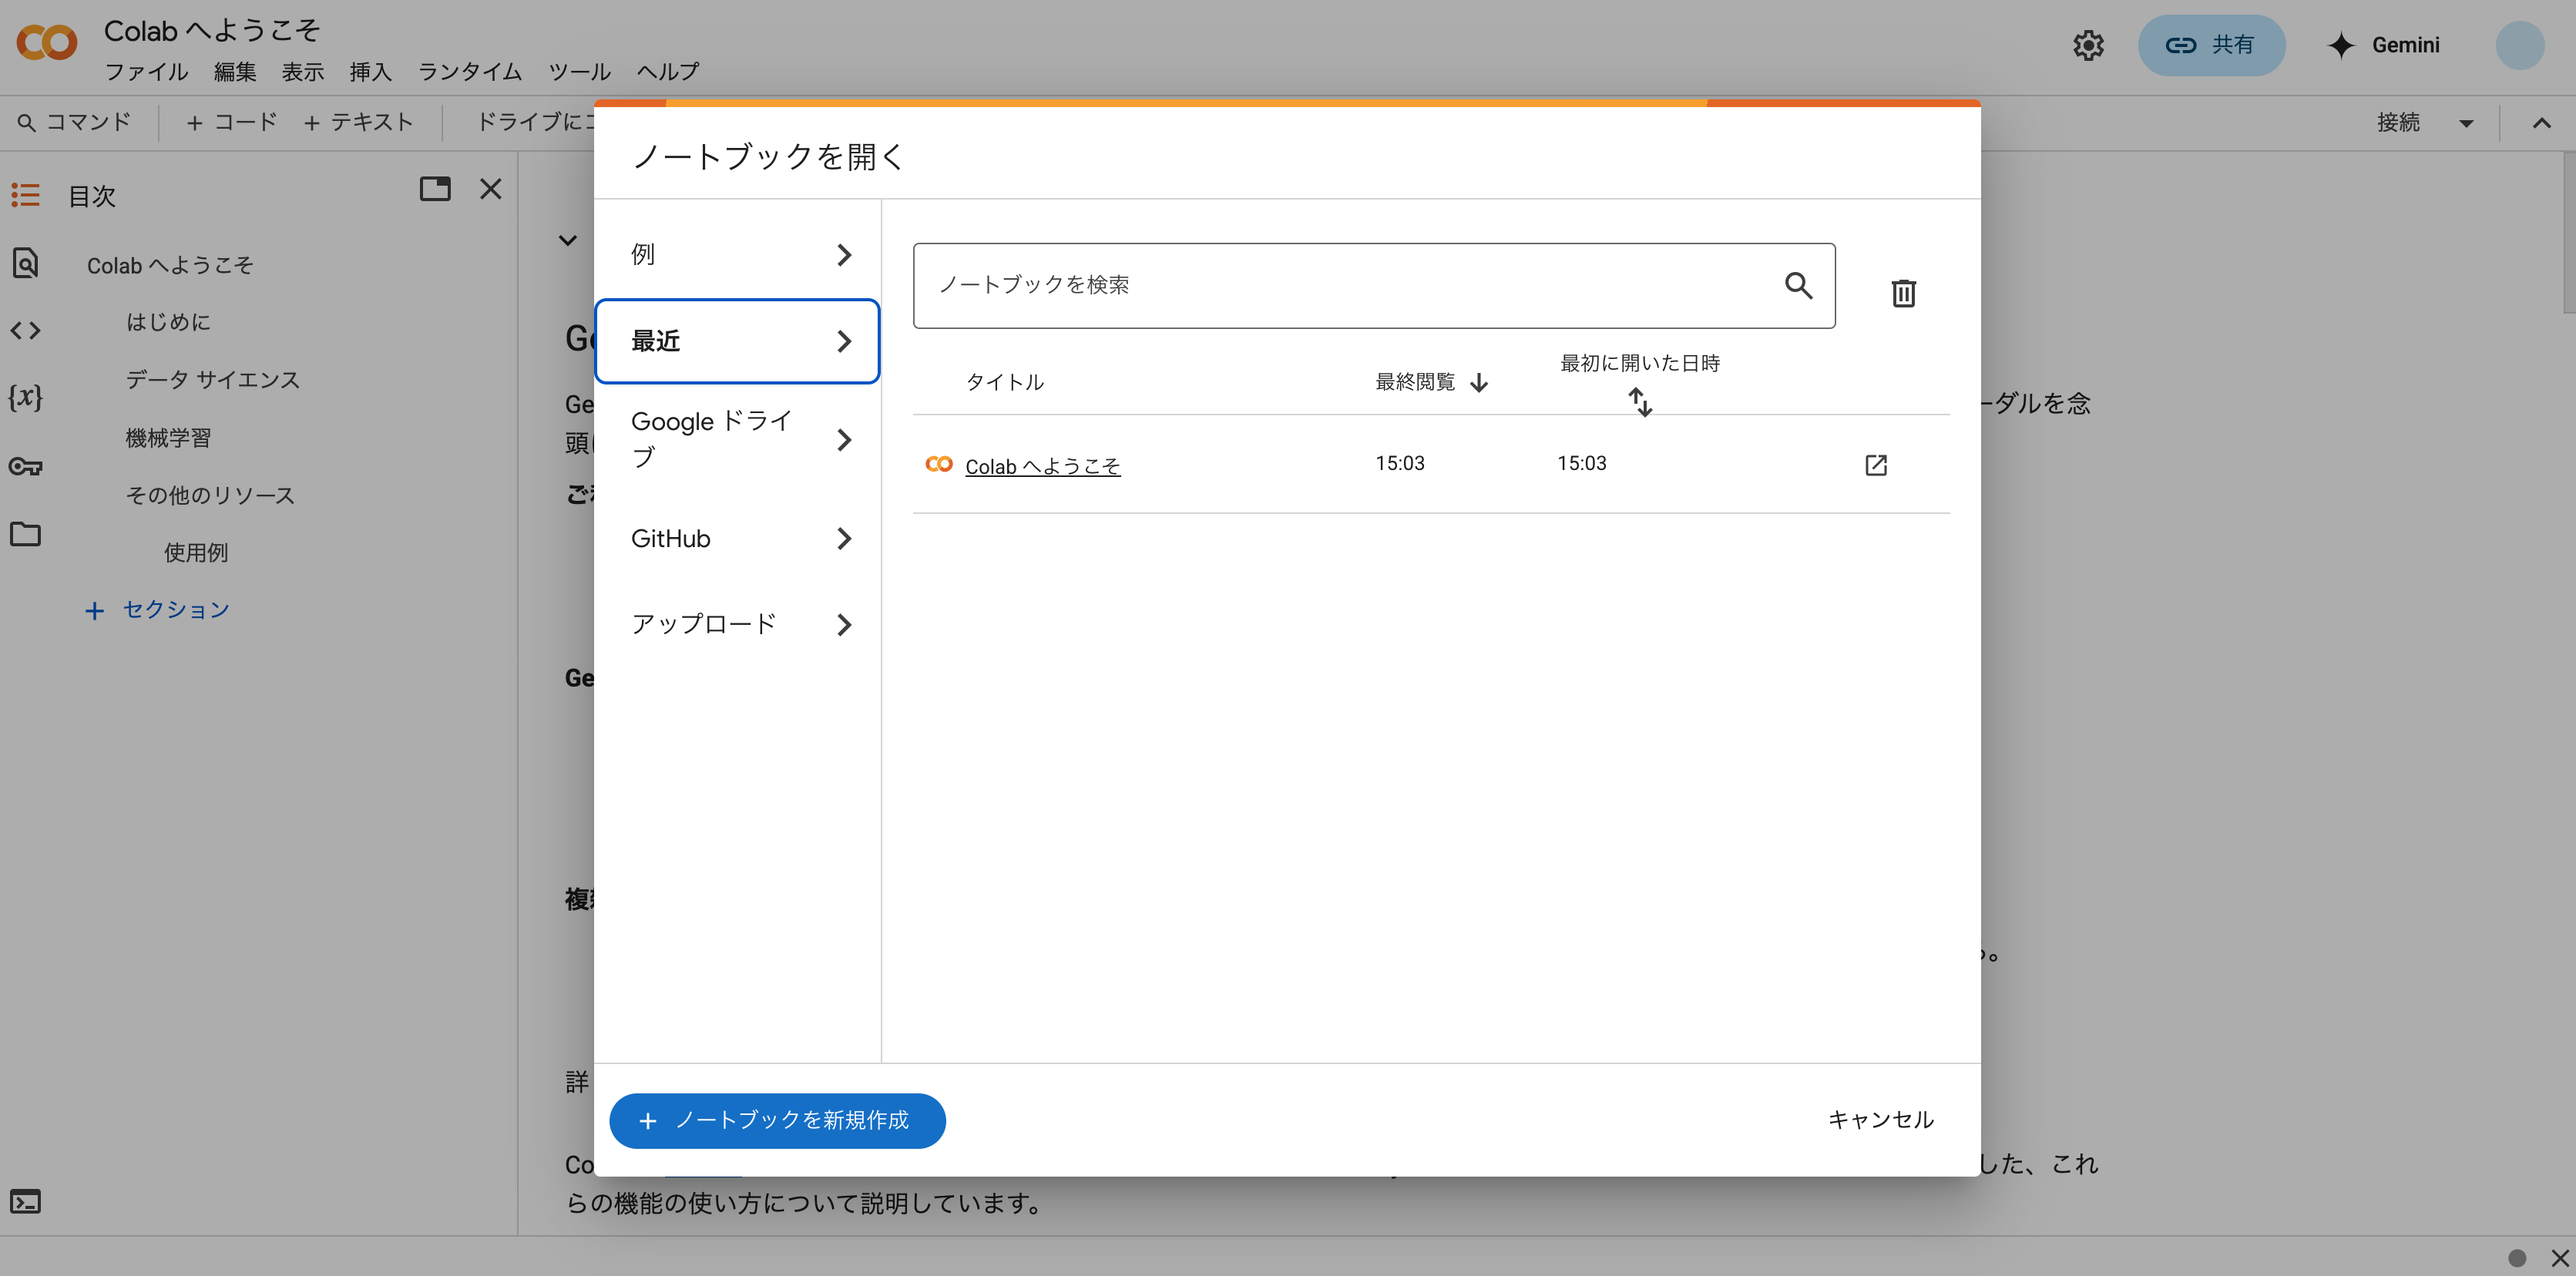The height and width of the screenshot is (1276, 2576).
Task: Open the code snippets sidebar icon
Action: pyautogui.click(x=25, y=330)
